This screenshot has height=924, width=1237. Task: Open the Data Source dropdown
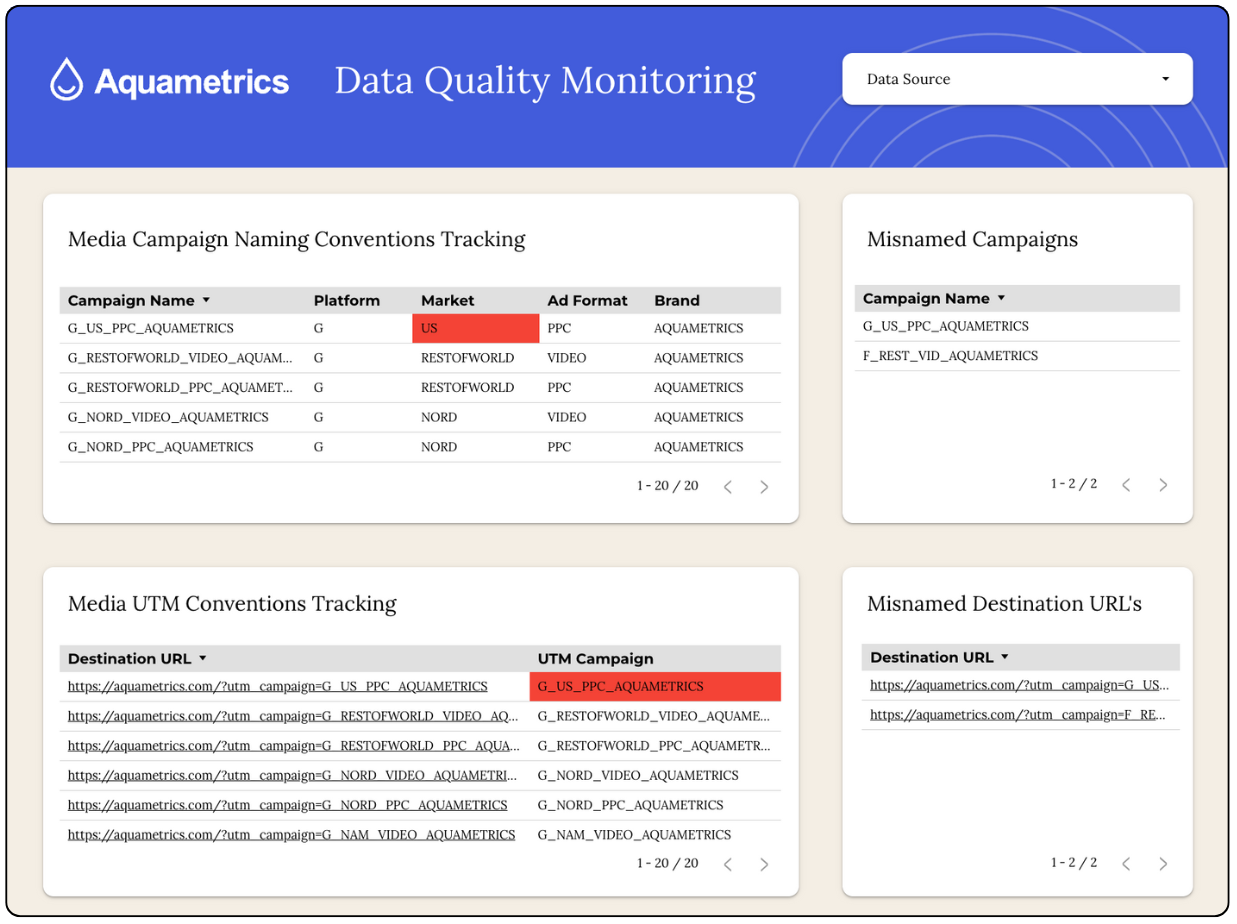pyautogui.click(x=1017, y=79)
